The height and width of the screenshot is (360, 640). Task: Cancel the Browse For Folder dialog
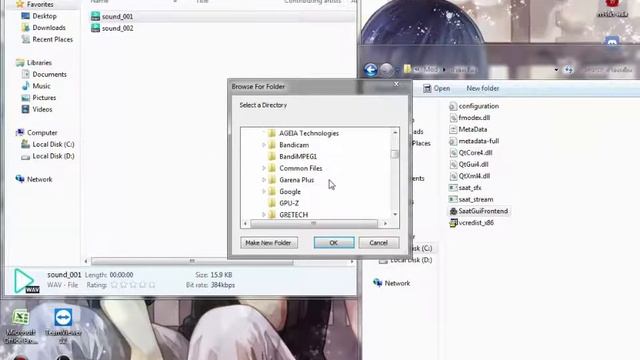(x=378, y=242)
